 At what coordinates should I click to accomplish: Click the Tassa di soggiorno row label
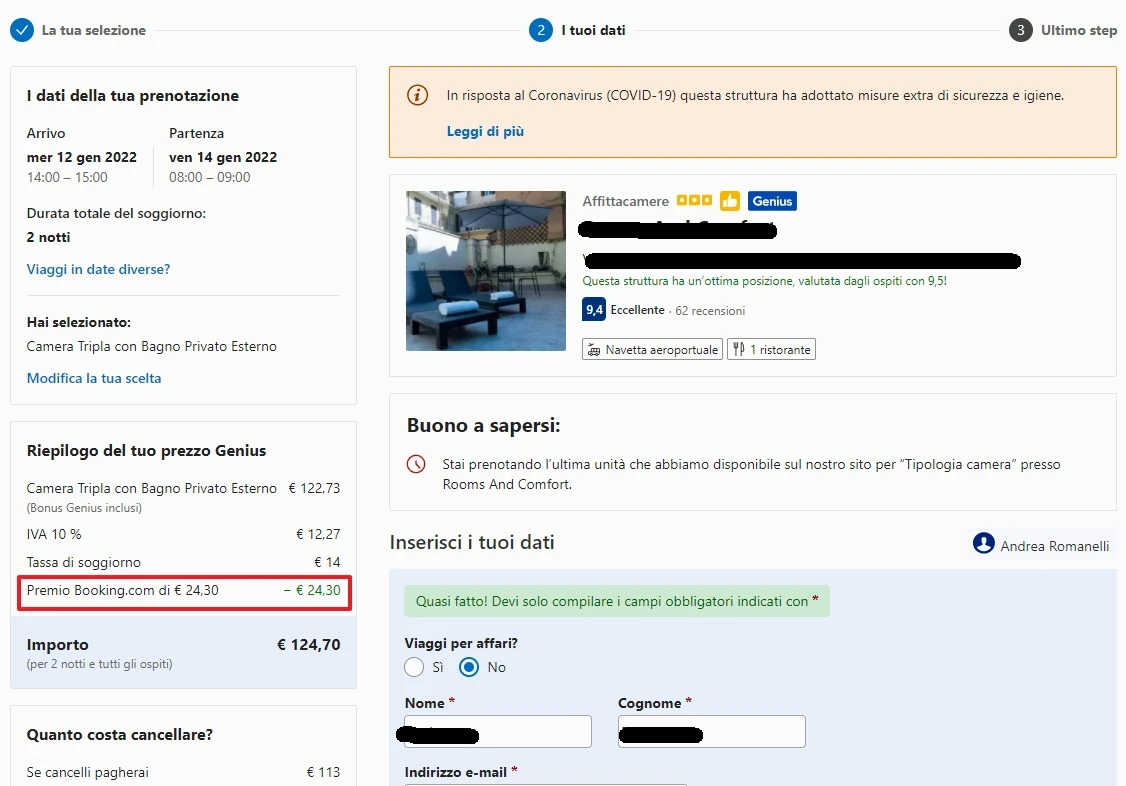pyautogui.click(x=83, y=562)
